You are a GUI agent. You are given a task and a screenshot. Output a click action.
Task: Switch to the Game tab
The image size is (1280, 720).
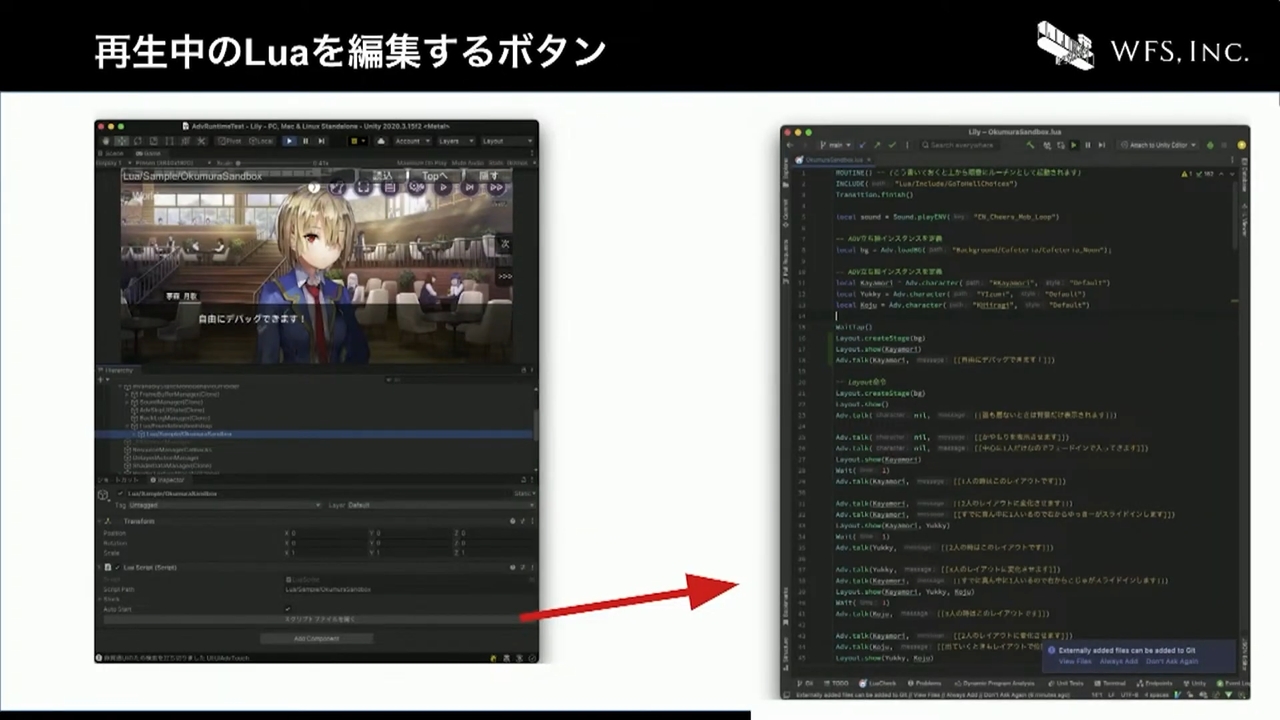147,153
